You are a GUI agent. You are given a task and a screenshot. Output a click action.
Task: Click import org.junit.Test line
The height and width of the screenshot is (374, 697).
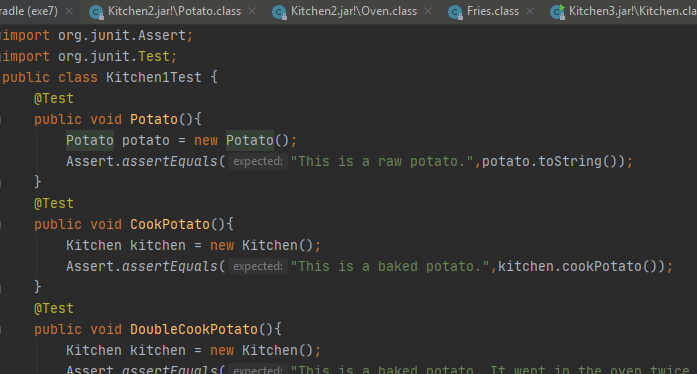pyautogui.click(x=89, y=56)
